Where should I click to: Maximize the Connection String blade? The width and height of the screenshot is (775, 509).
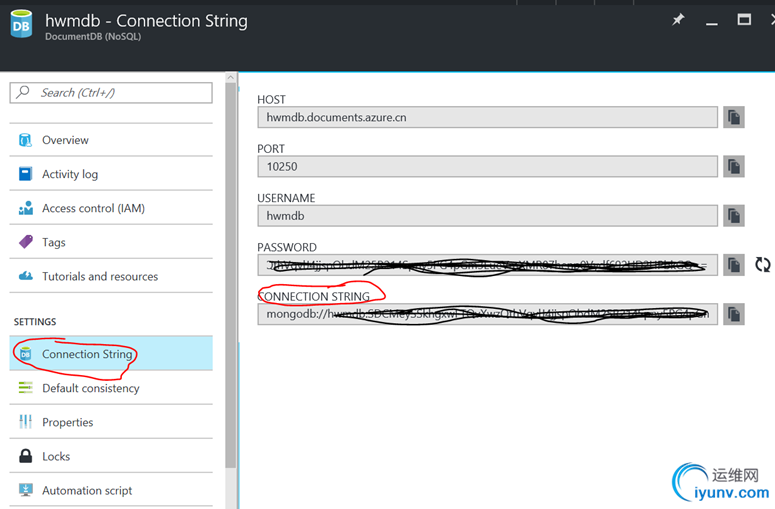tap(744, 19)
